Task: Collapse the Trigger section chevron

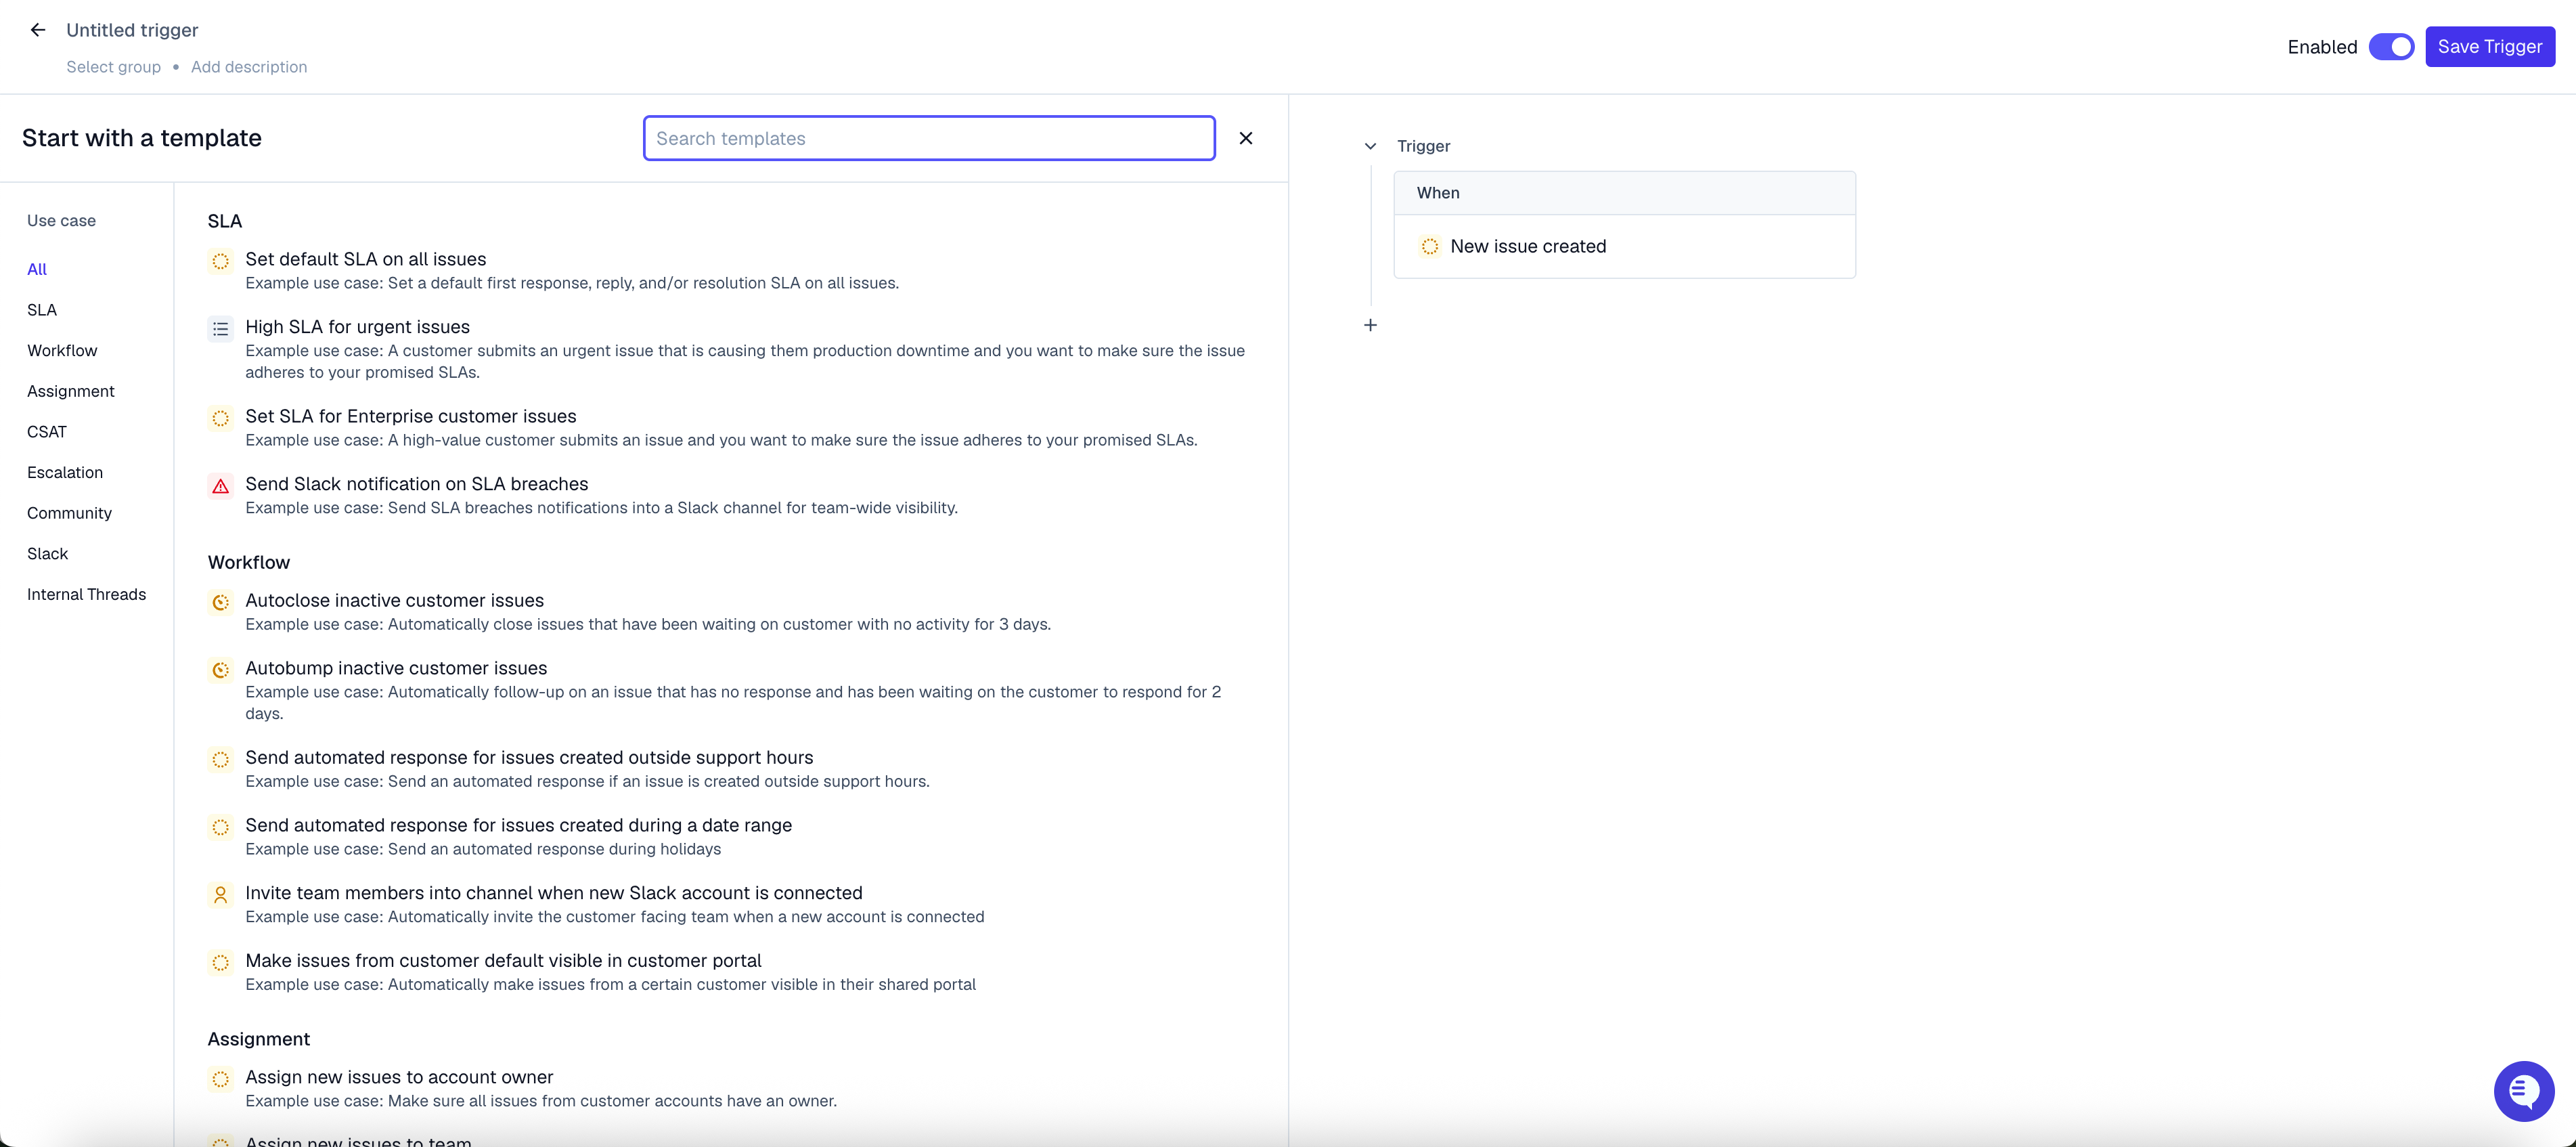Action: [1370, 146]
